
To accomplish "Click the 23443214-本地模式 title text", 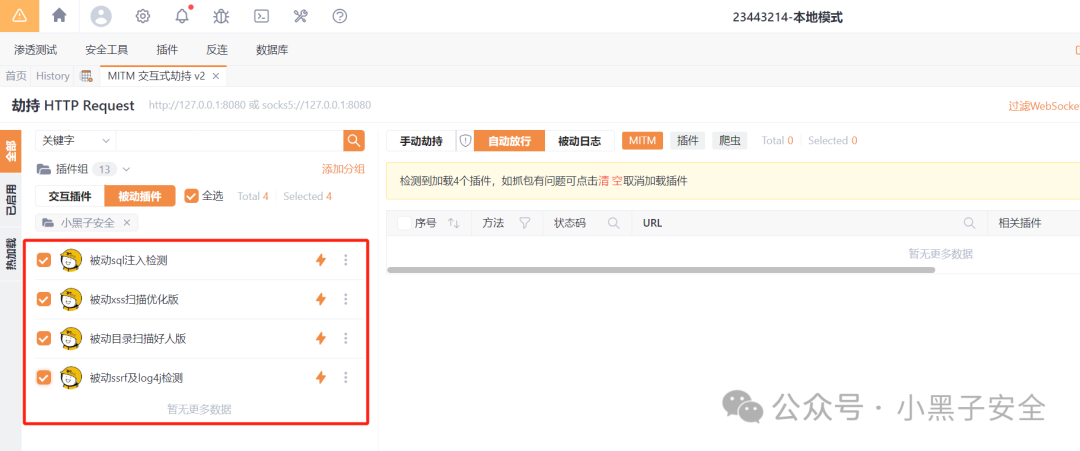I will click(x=787, y=17).
